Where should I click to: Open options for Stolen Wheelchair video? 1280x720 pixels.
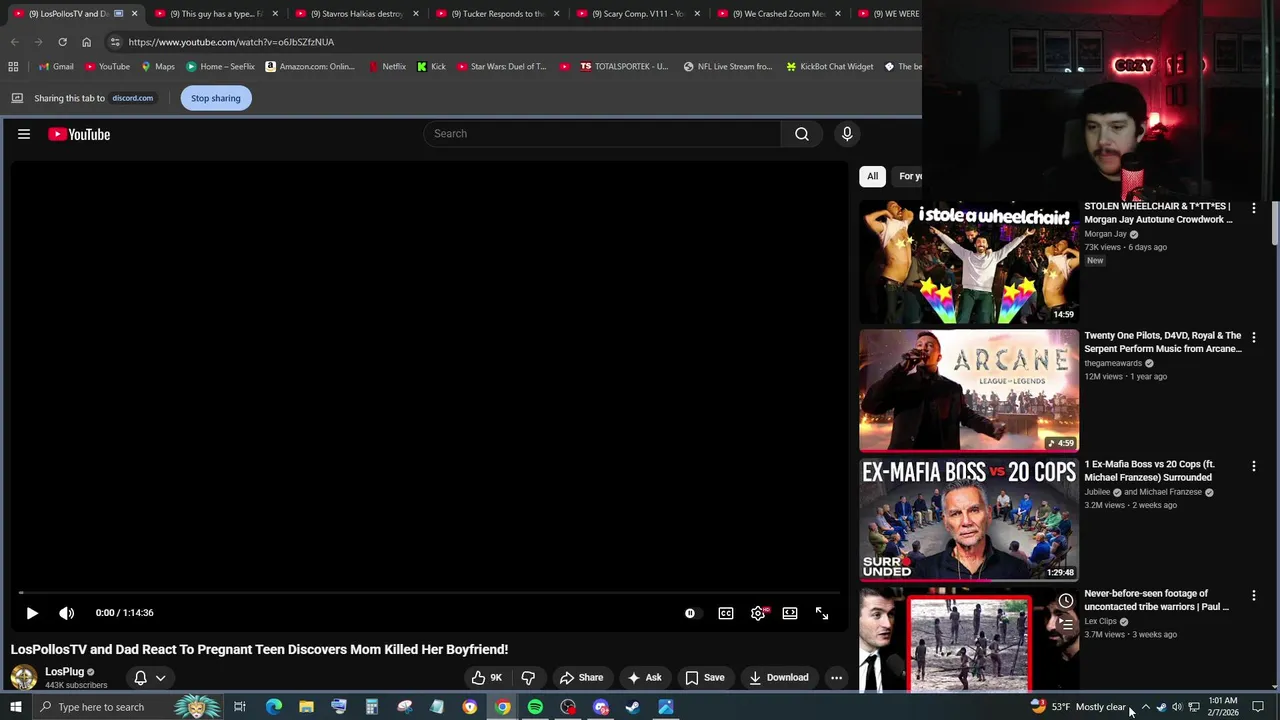[1254, 208]
